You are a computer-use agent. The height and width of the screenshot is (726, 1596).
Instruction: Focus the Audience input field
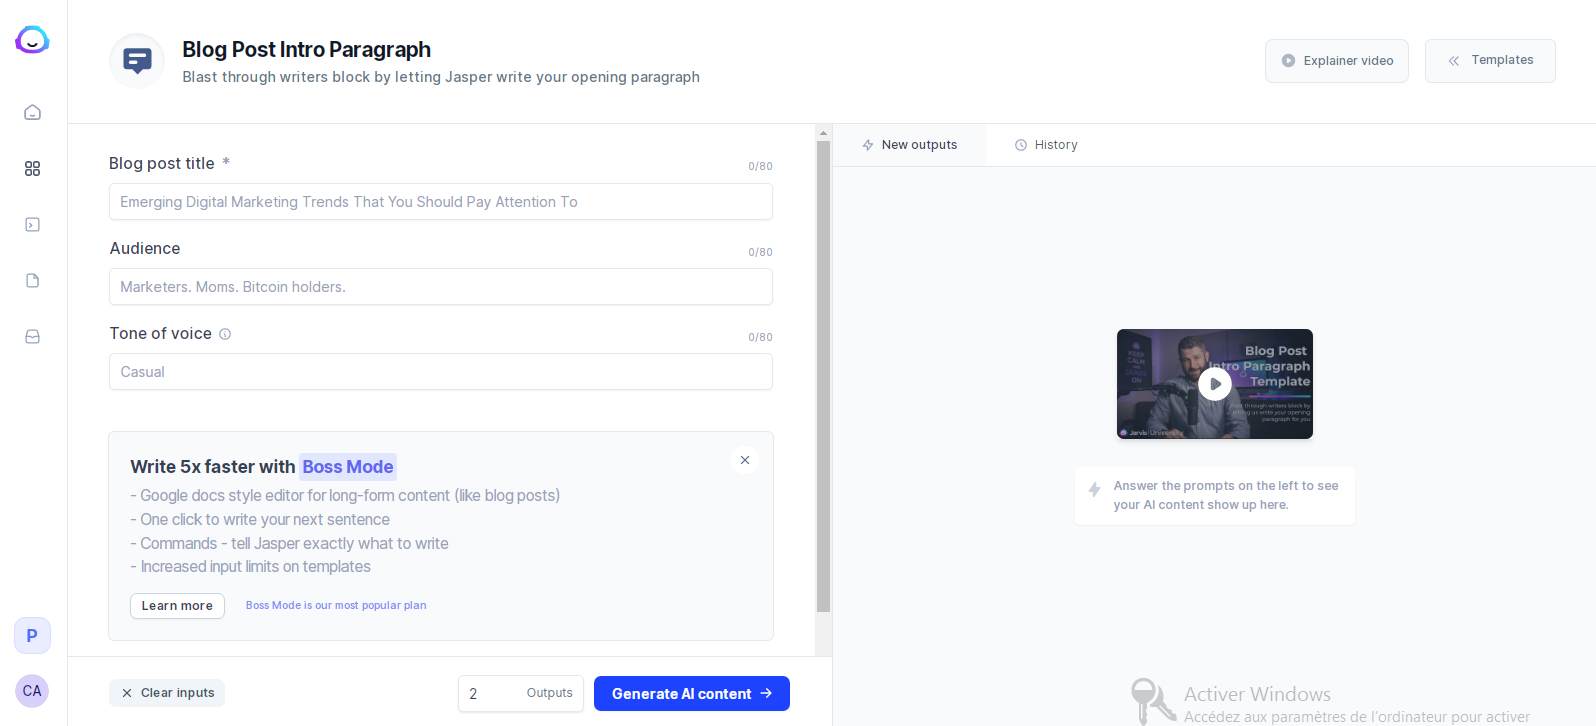pos(441,287)
